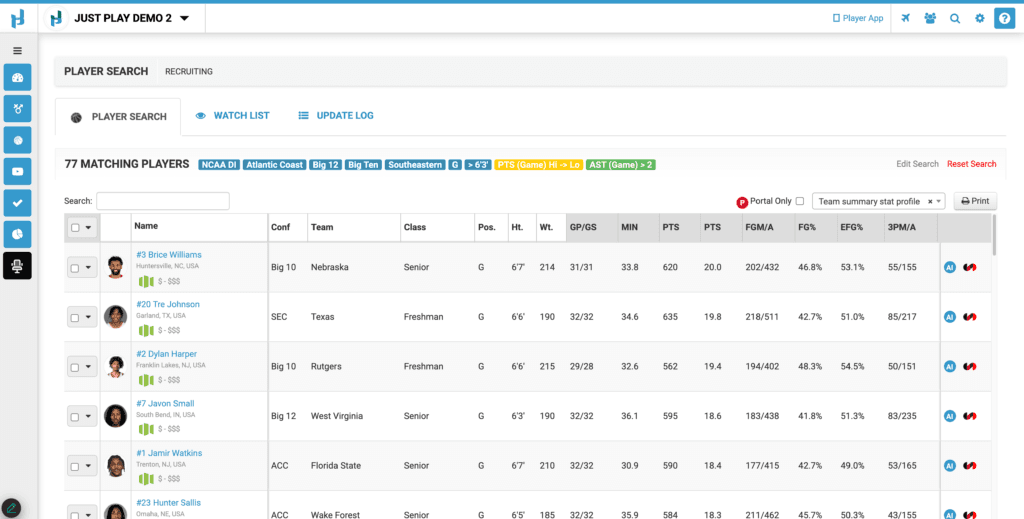Click the AI icon for Brice Williams
The height and width of the screenshot is (519, 1024).
[x=950, y=267]
